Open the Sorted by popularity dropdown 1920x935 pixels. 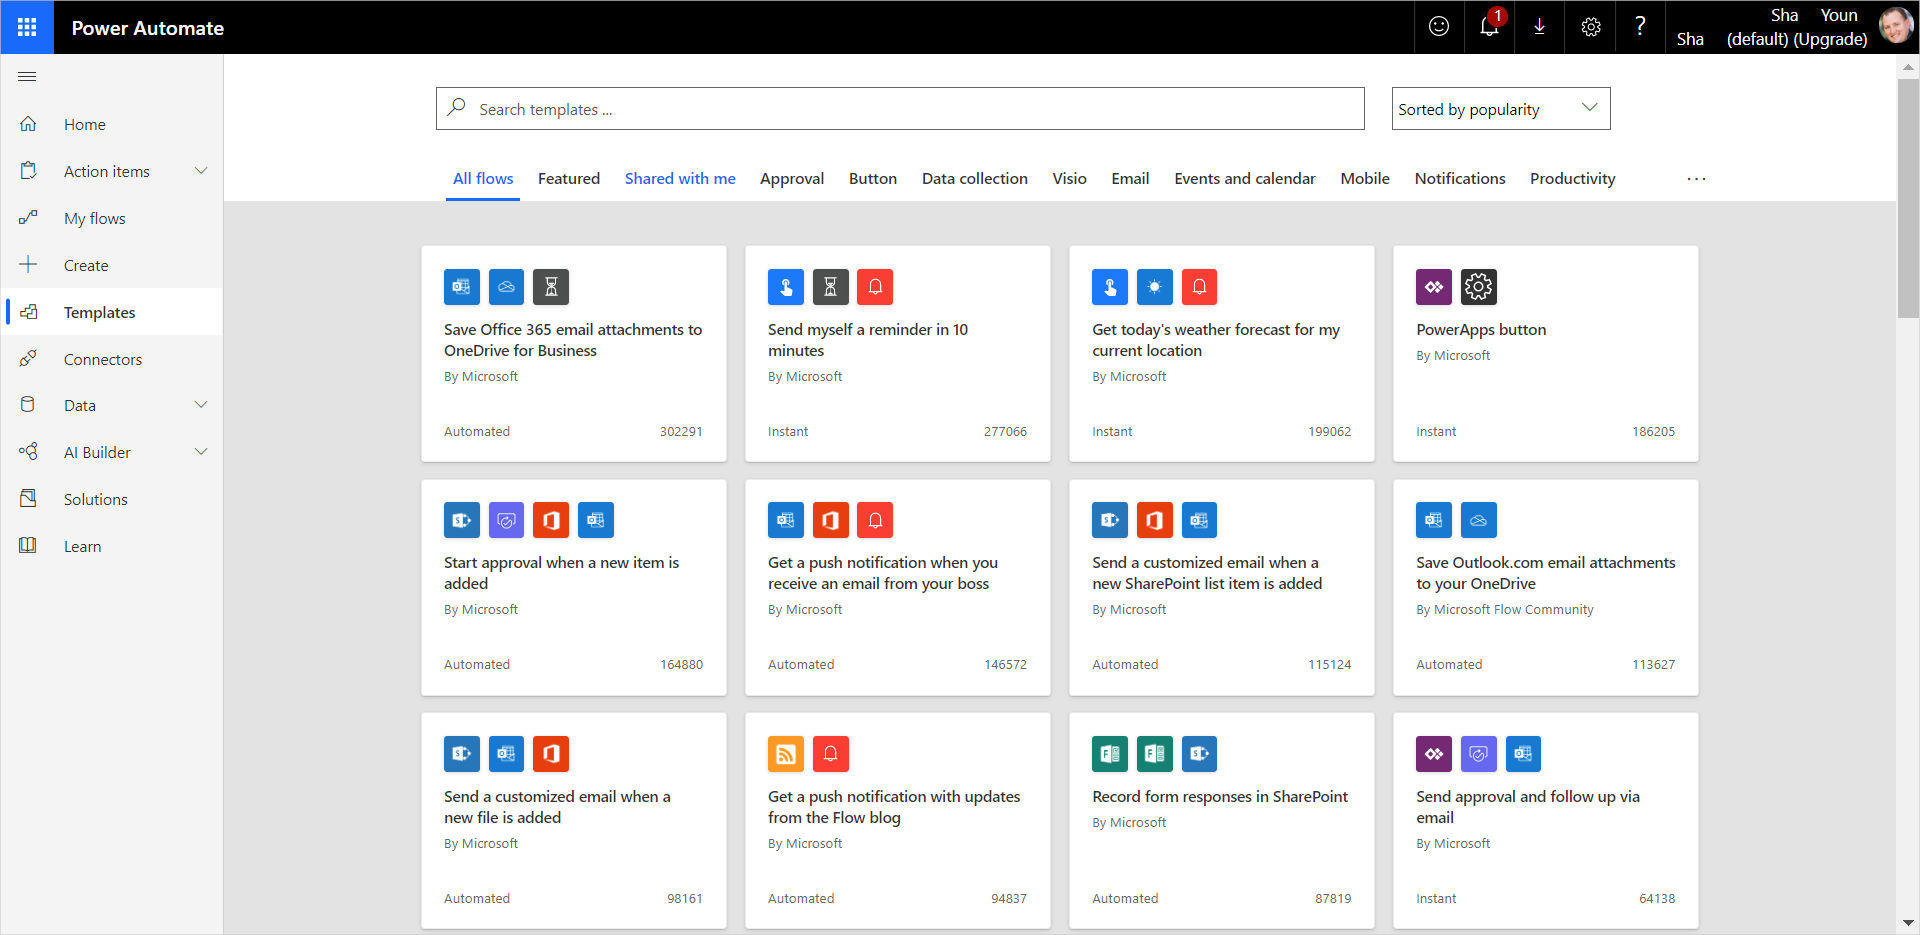[1501, 108]
